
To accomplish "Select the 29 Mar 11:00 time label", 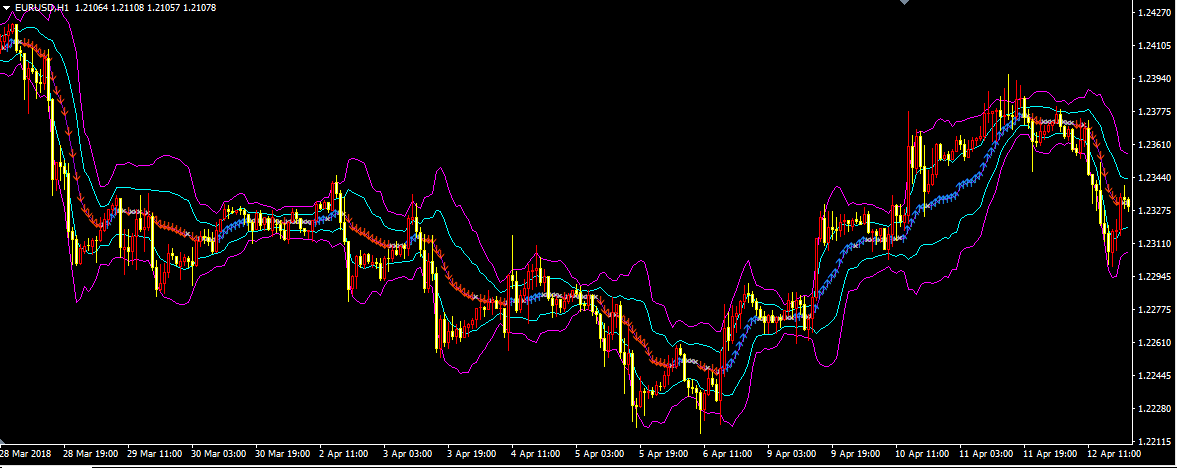I will click(x=154, y=453).
